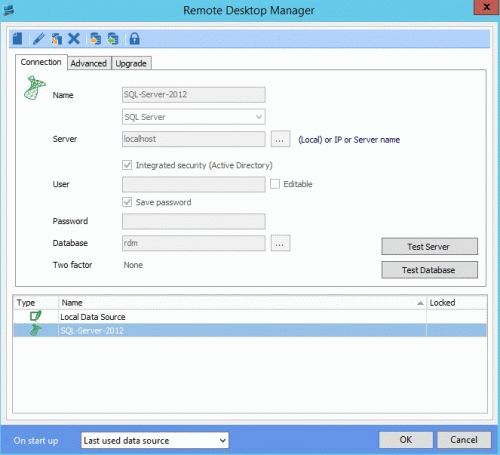Click the Cancel button
The height and width of the screenshot is (455, 500).
click(x=464, y=440)
